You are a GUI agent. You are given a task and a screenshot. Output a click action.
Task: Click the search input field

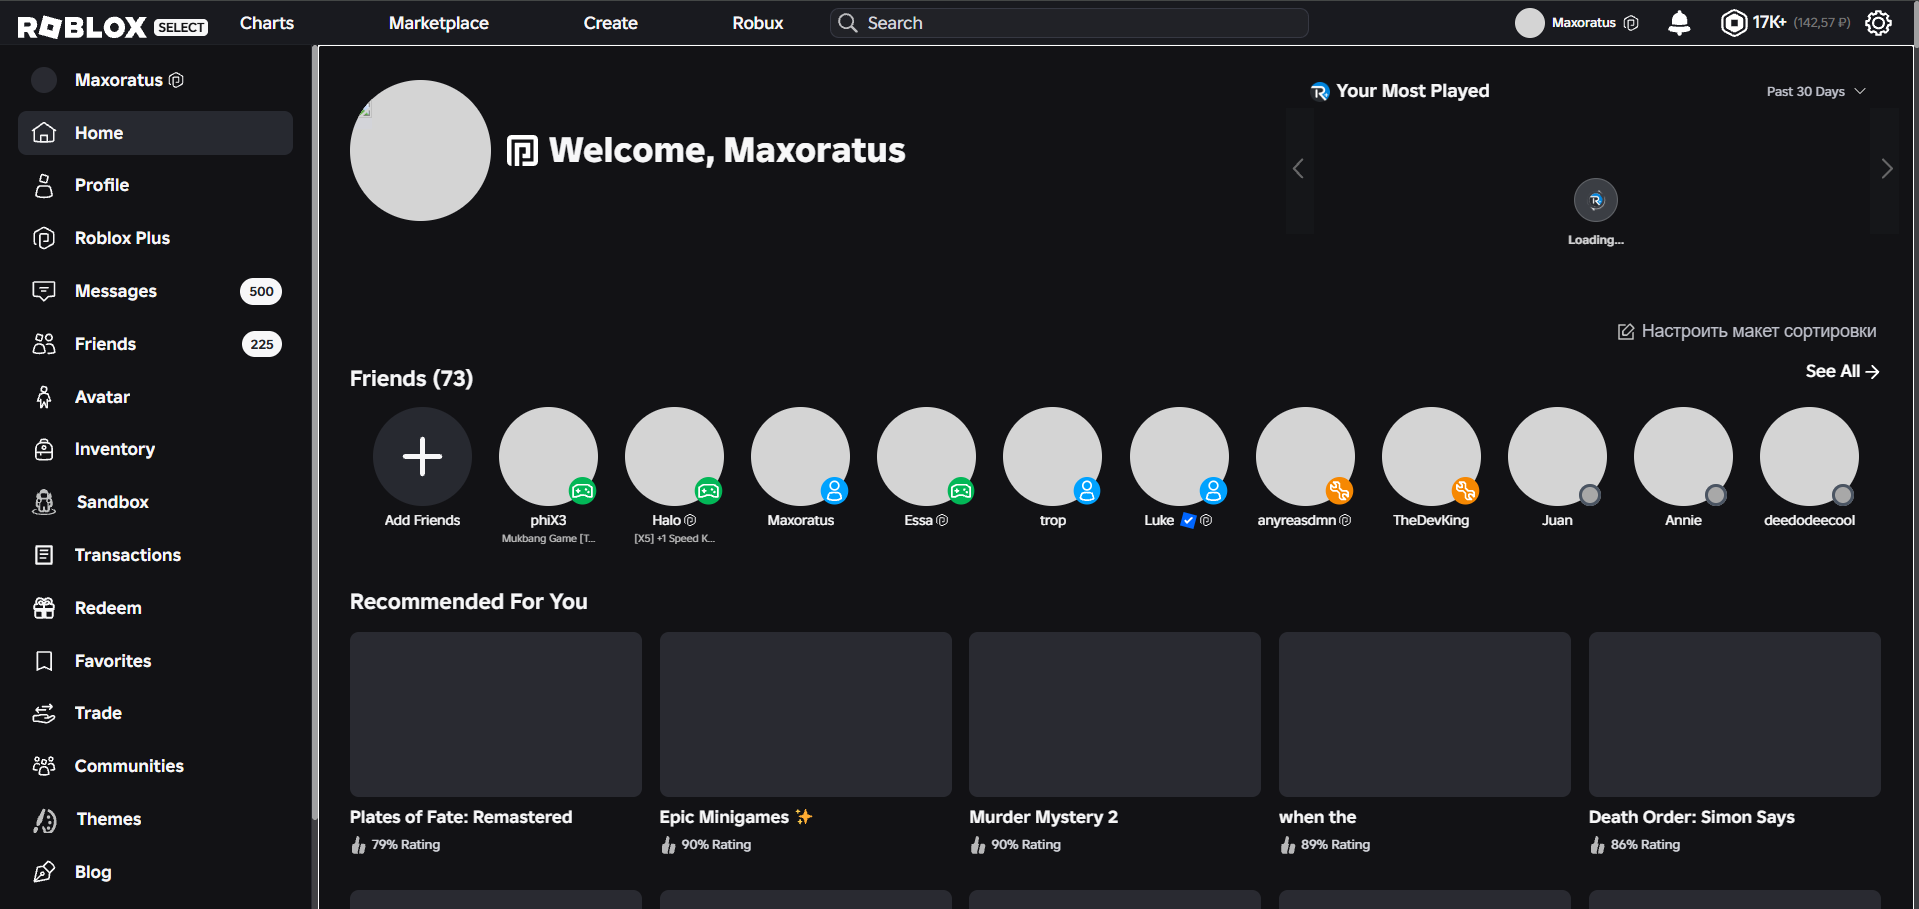pos(1069,23)
